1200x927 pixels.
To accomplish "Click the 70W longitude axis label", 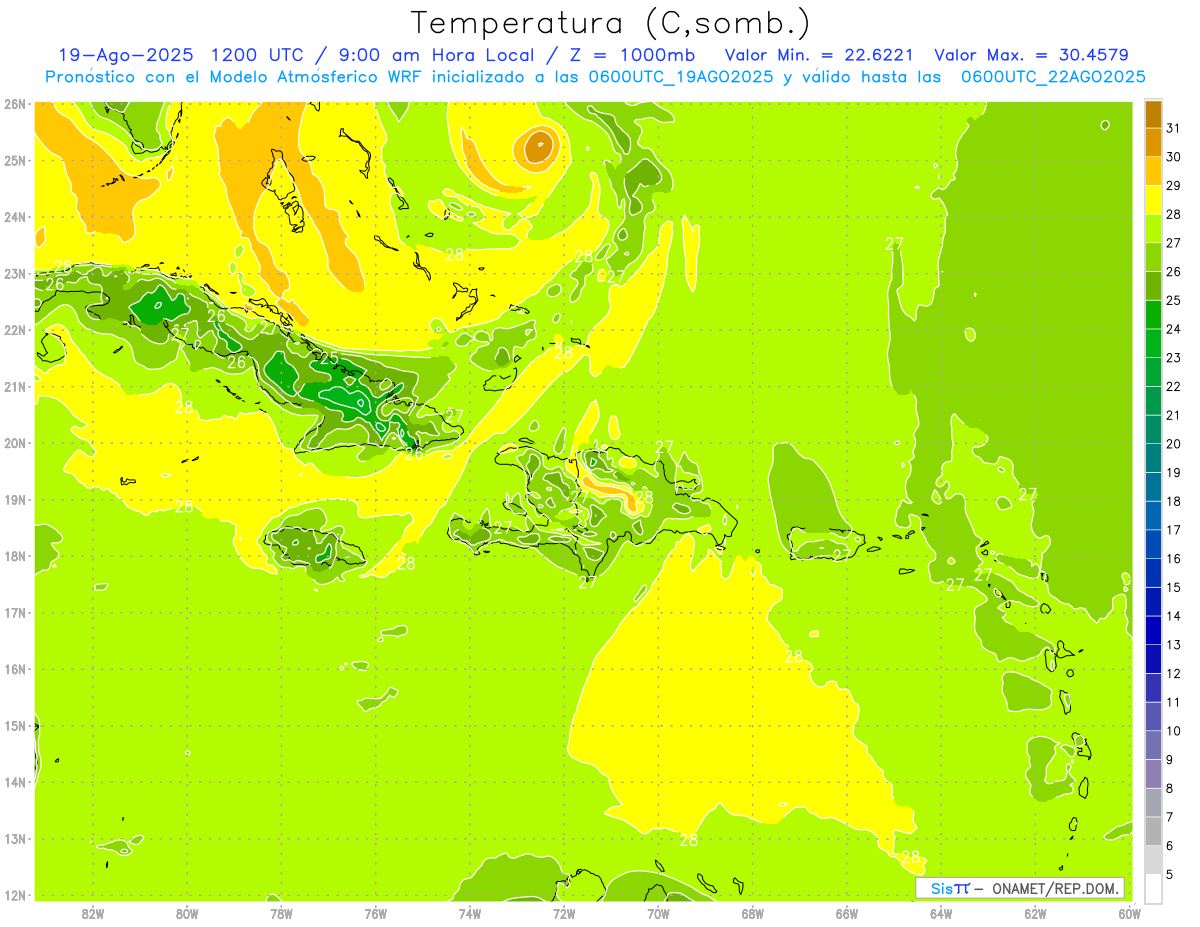I will pyautogui.click(x=658, y=913).
